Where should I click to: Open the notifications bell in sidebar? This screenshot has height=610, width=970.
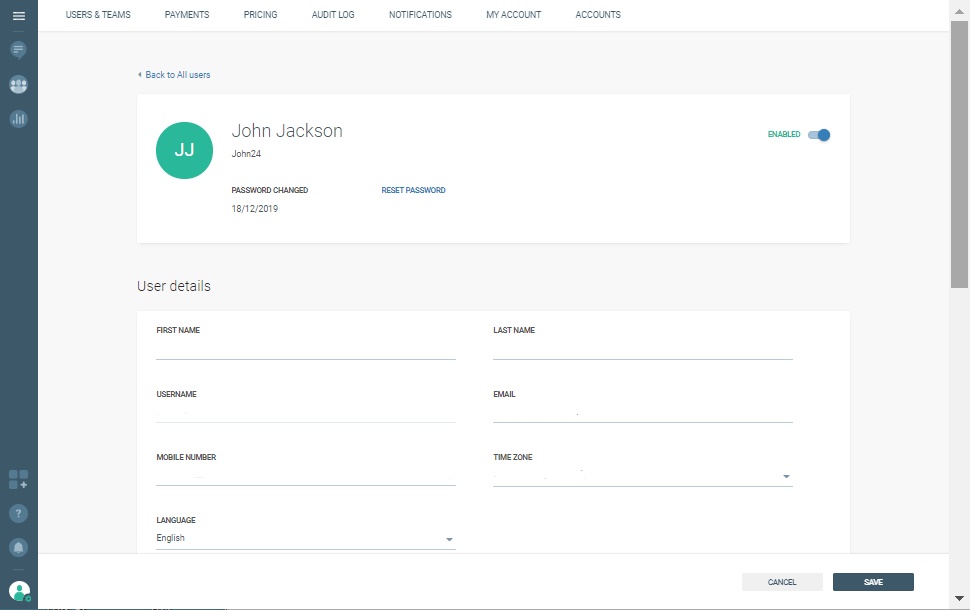tap(18, 547)
